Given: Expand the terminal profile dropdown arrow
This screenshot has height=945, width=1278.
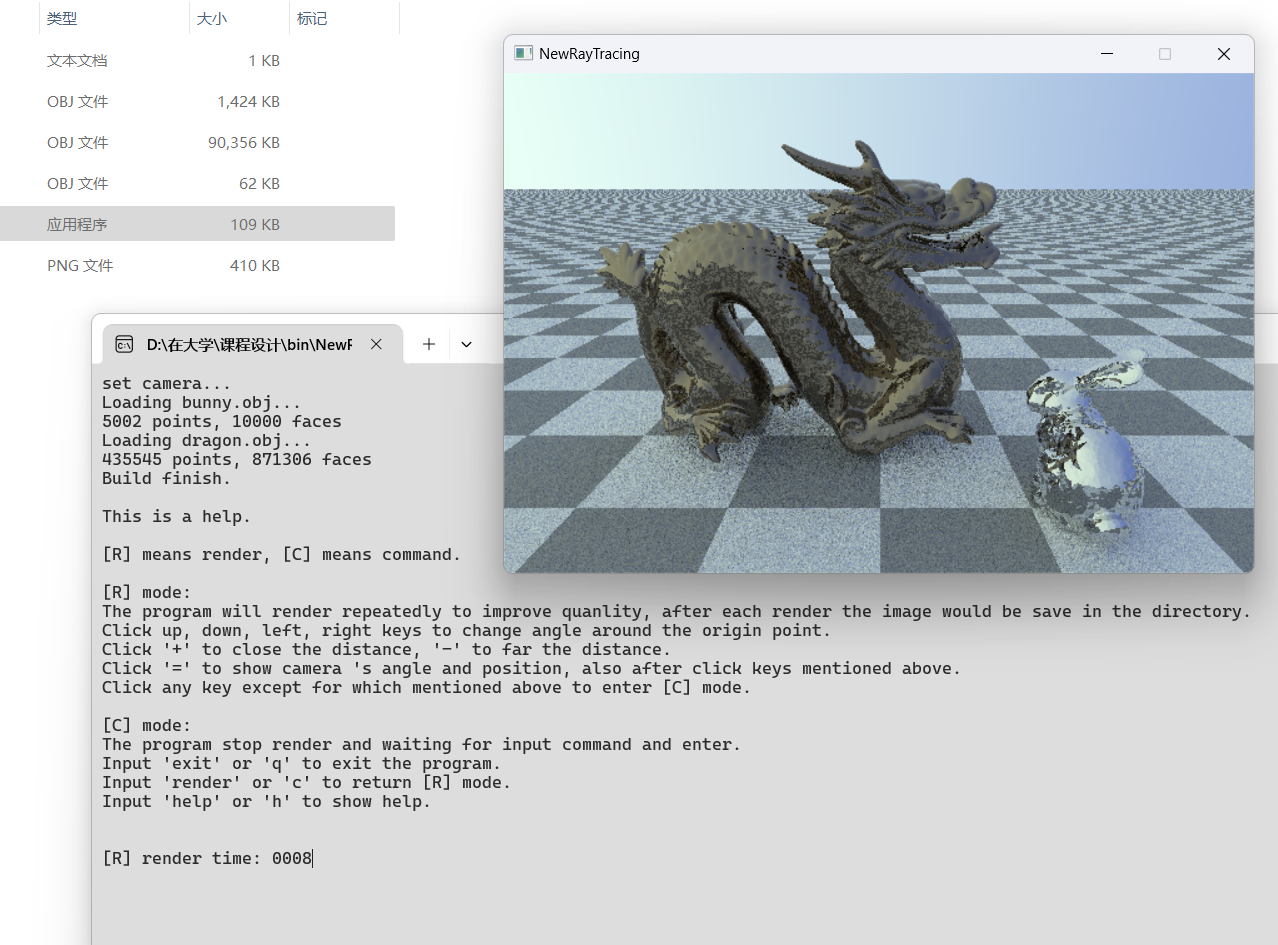Looking at the screenshot, I should pos(466,344).
